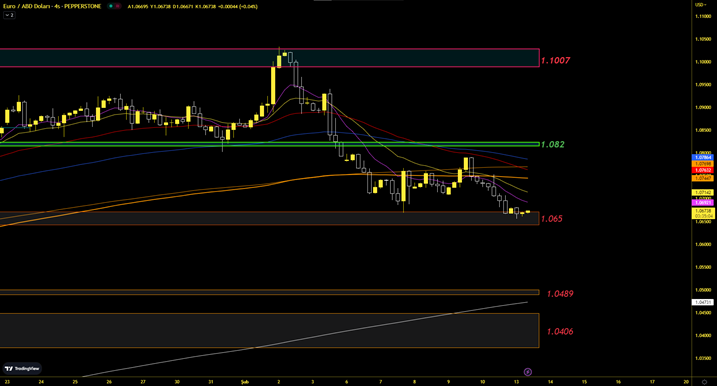Click 1.09000 on the price axis

click(x=703, y=107)
